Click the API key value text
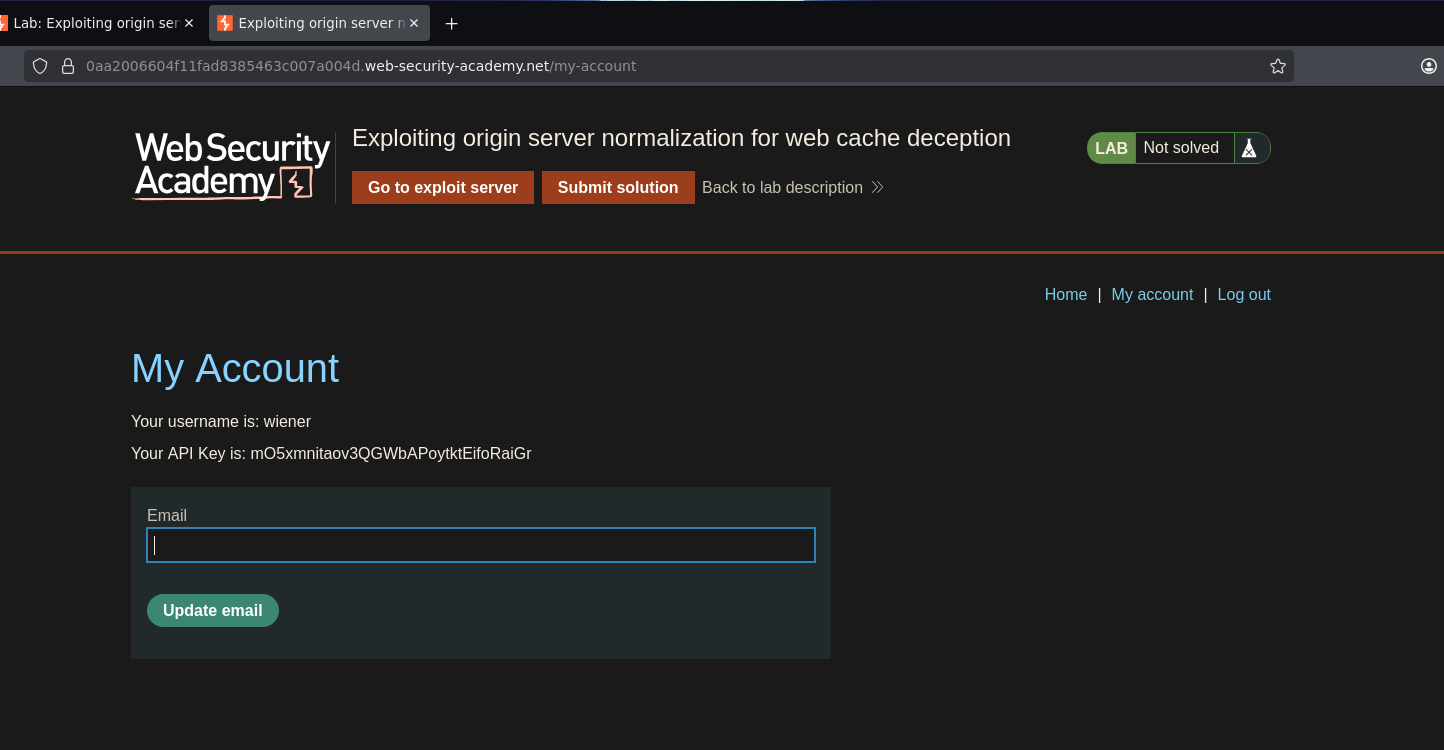The width and height of the screenshot is (1444, 750). coord(391,453)
